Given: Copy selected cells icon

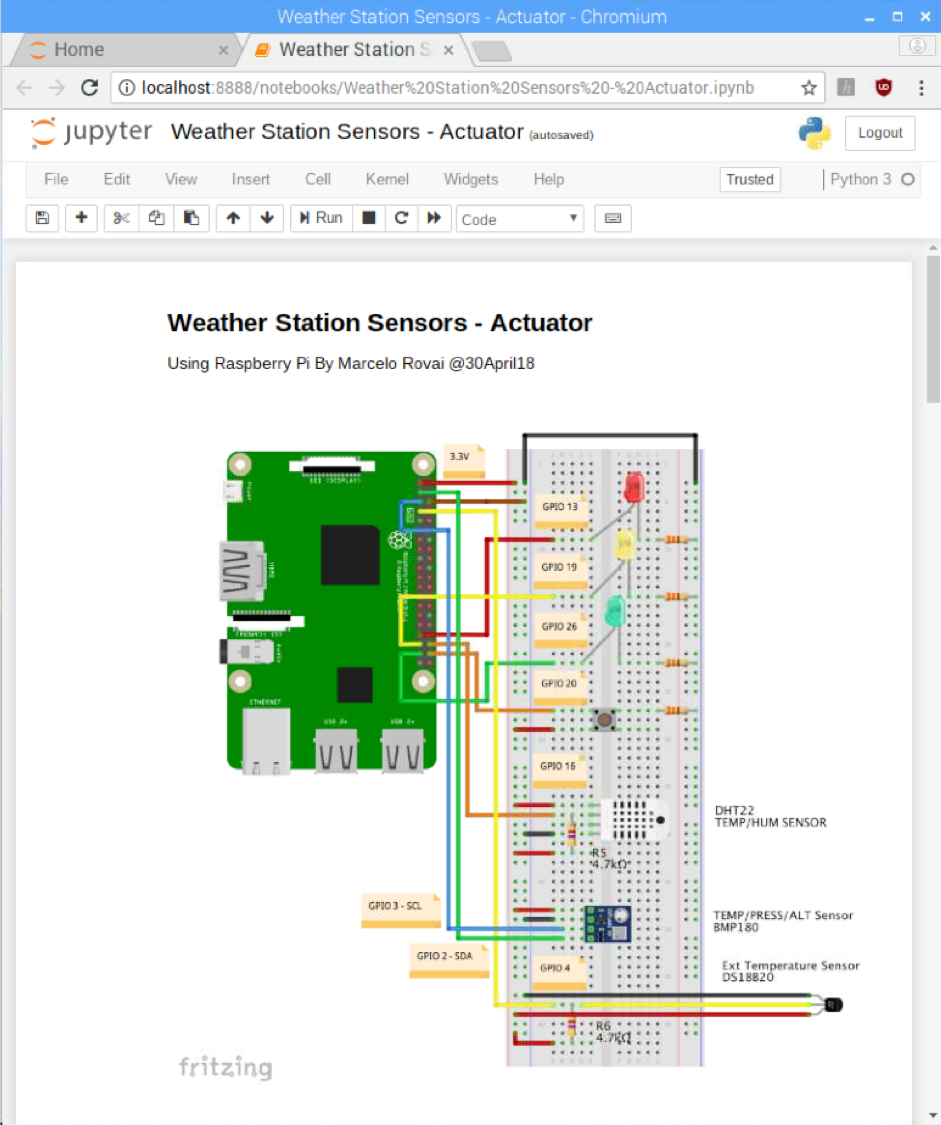Looking at the screenshot, I should pos(156,218).
